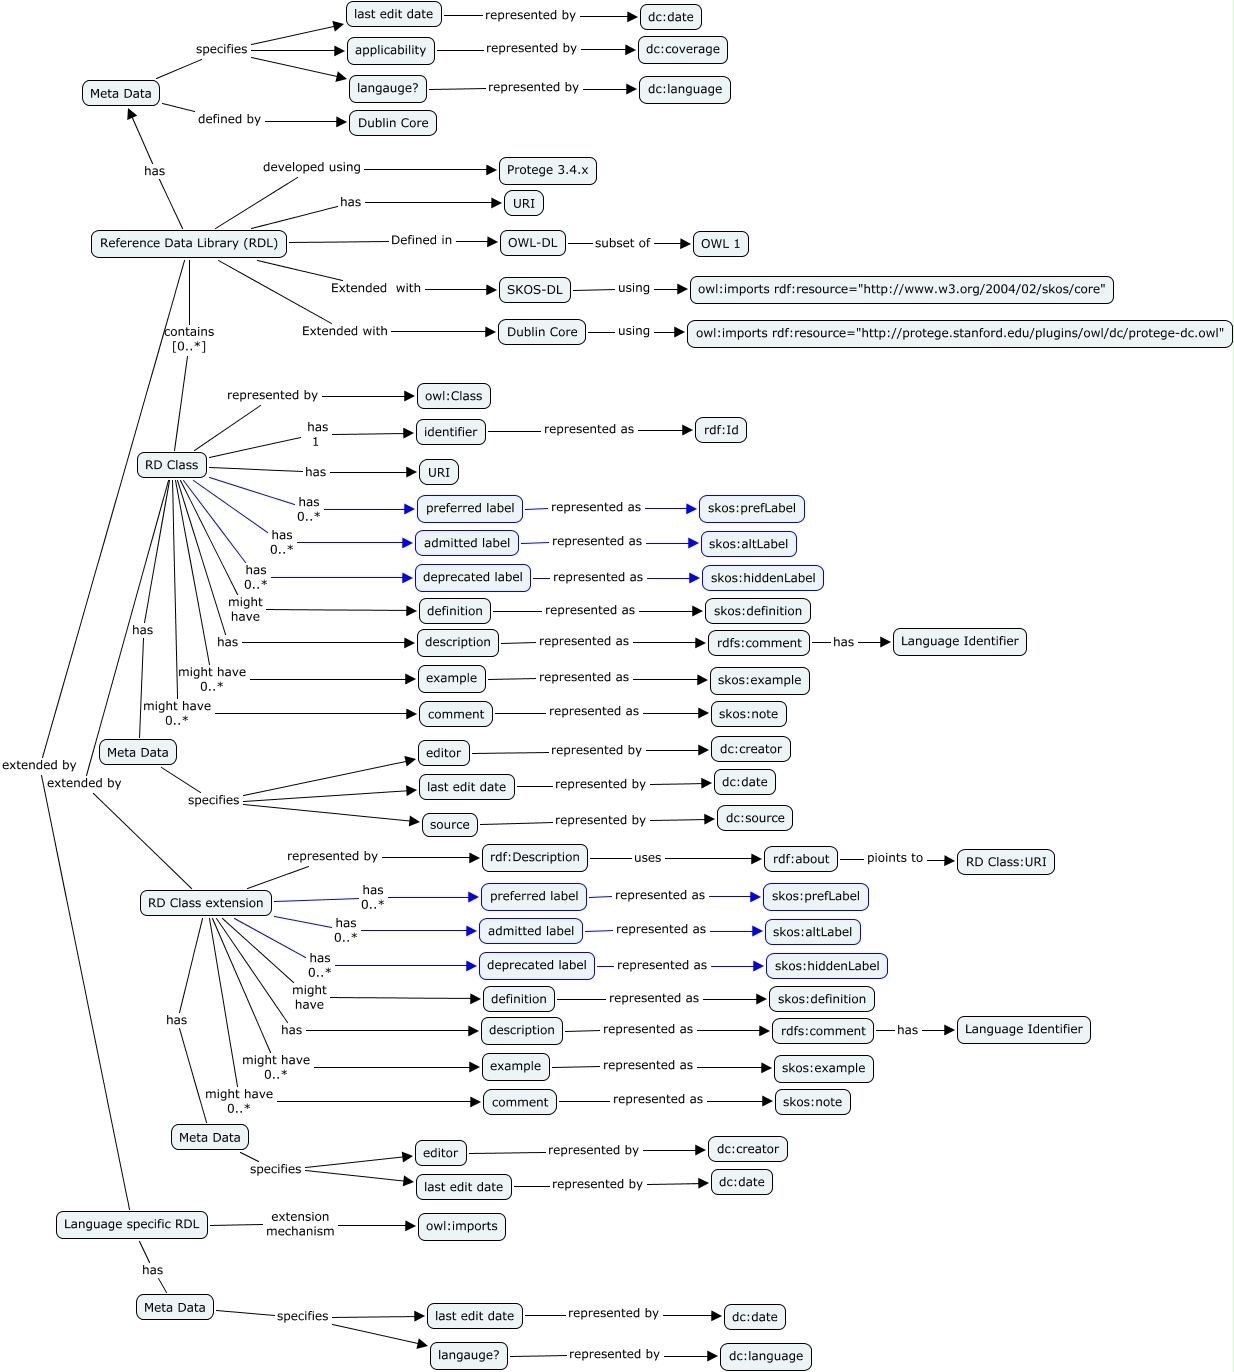Select the Language specific RDL node

pyautogui.click(x=132, y=1225)
